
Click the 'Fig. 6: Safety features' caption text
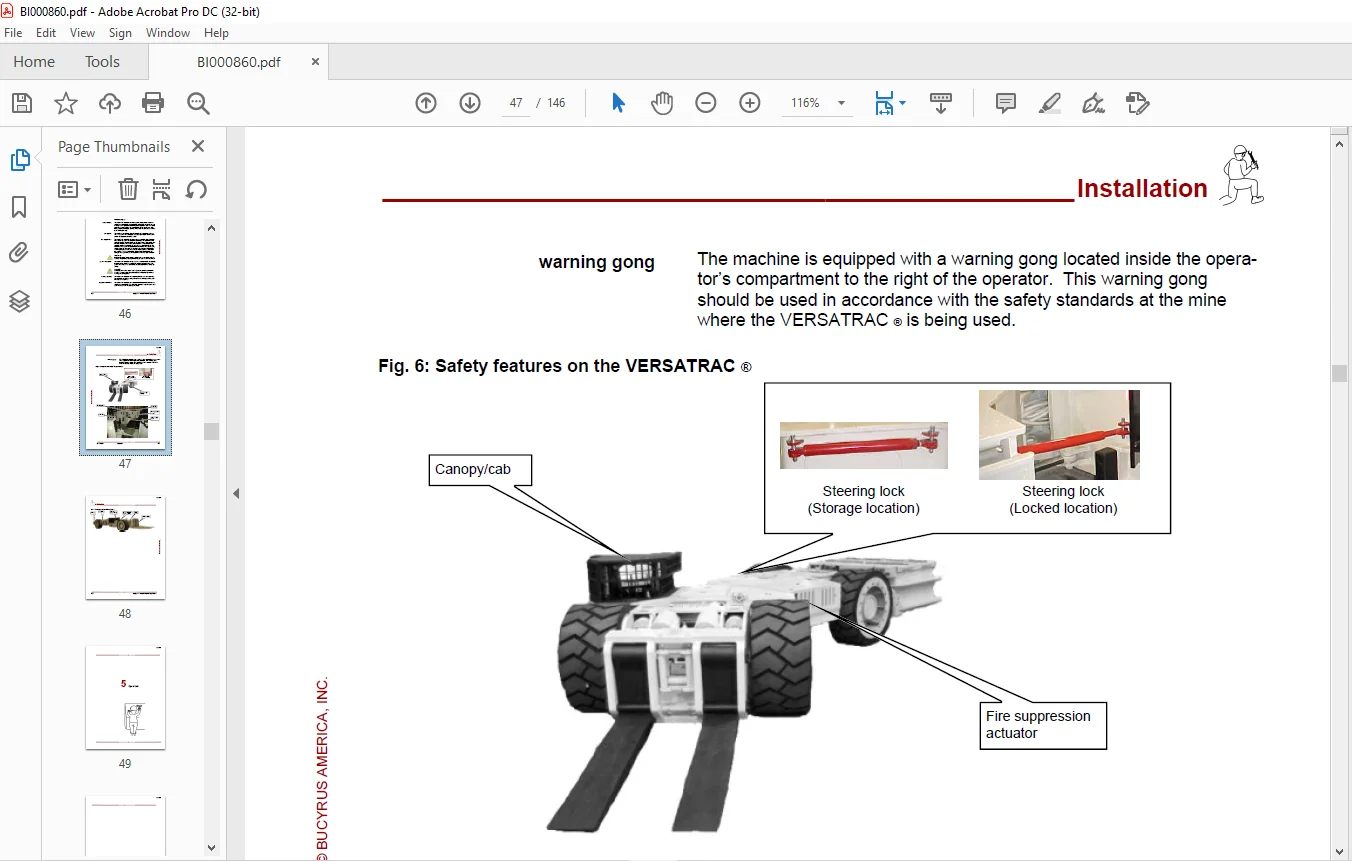(x=565, y=366)
